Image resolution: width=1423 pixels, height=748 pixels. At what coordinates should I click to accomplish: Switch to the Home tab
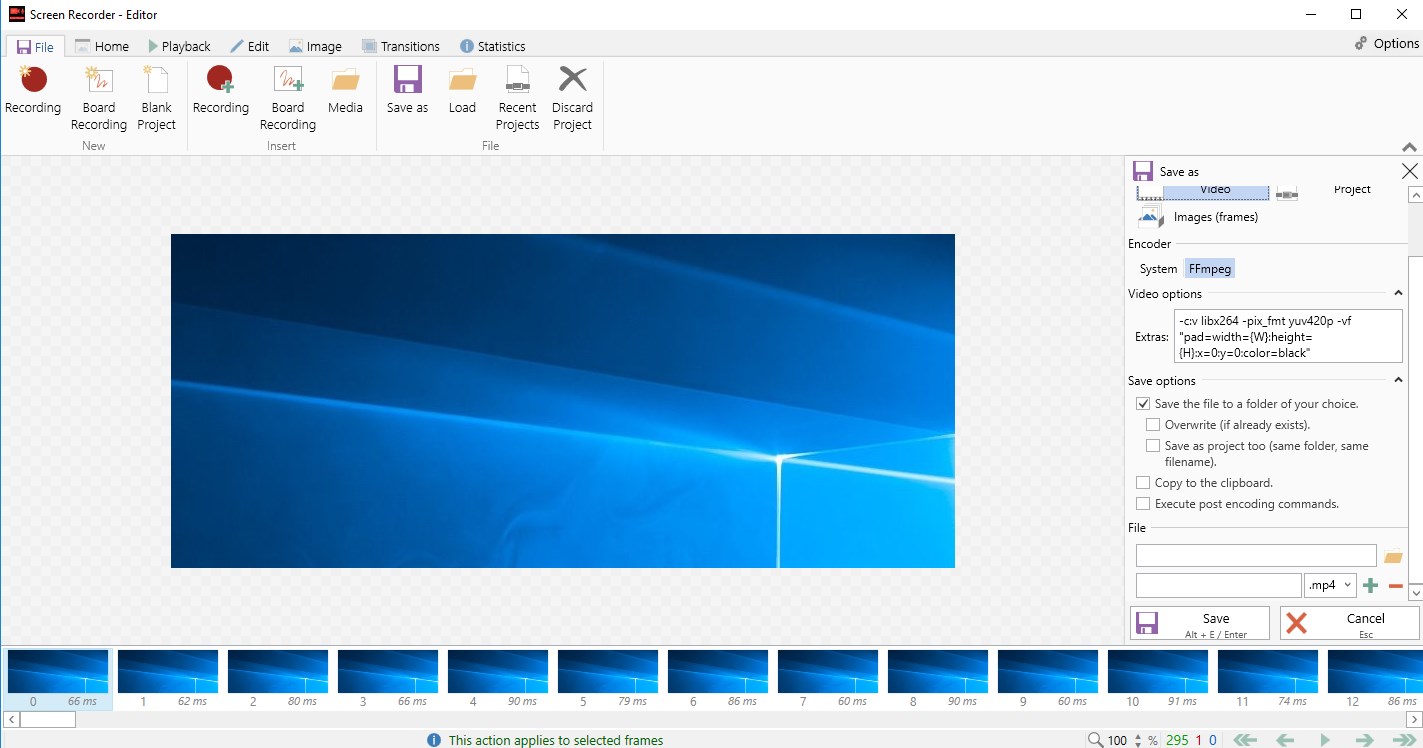[101, 46]
